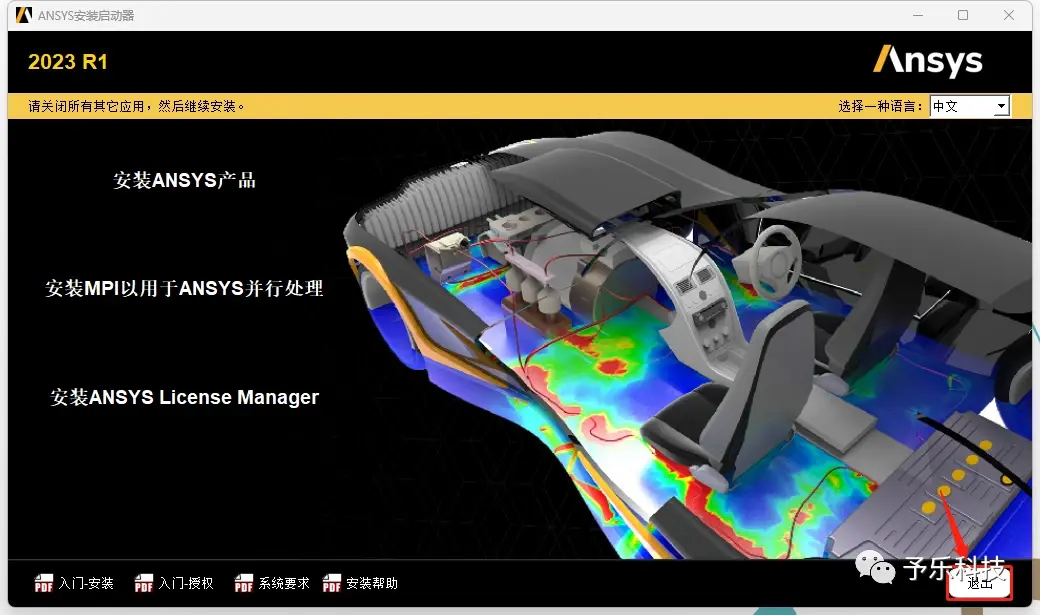The image size is (1040, 615).
Task: Click the 请关闭所有其它应用 notice text
Action: pyautogui.click(x=137, y=106)
